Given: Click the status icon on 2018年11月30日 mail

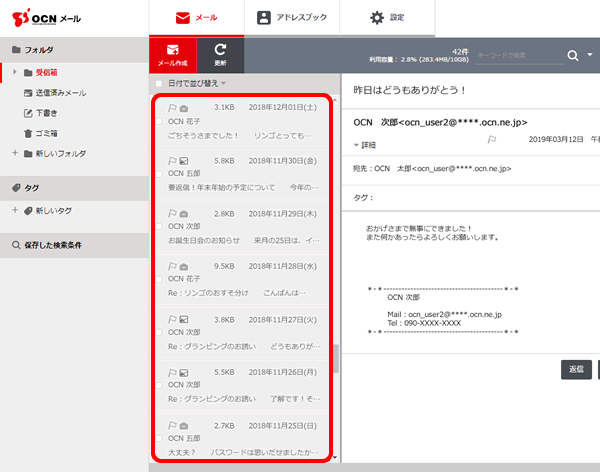Looking at the screenshot, I should point(184,161).
